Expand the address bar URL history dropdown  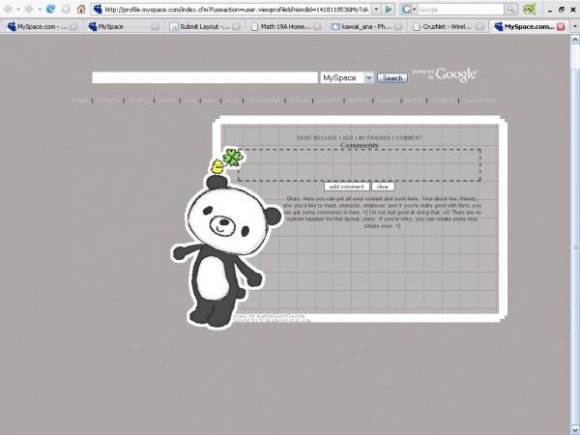tap(376, 9)
